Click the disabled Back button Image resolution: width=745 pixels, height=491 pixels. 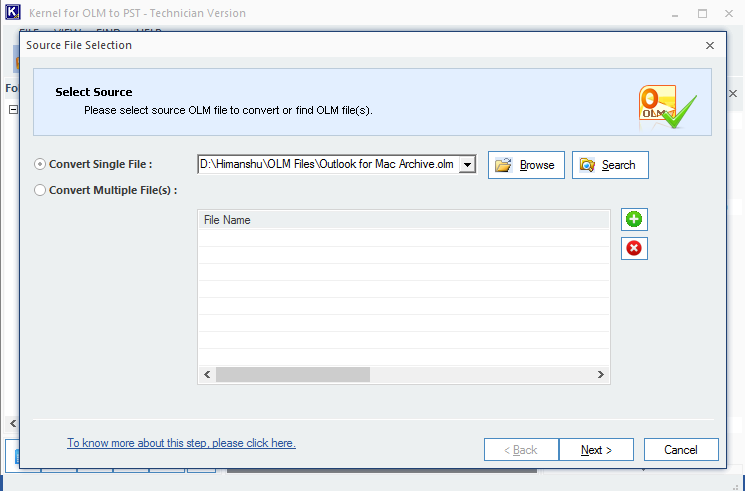521,450
